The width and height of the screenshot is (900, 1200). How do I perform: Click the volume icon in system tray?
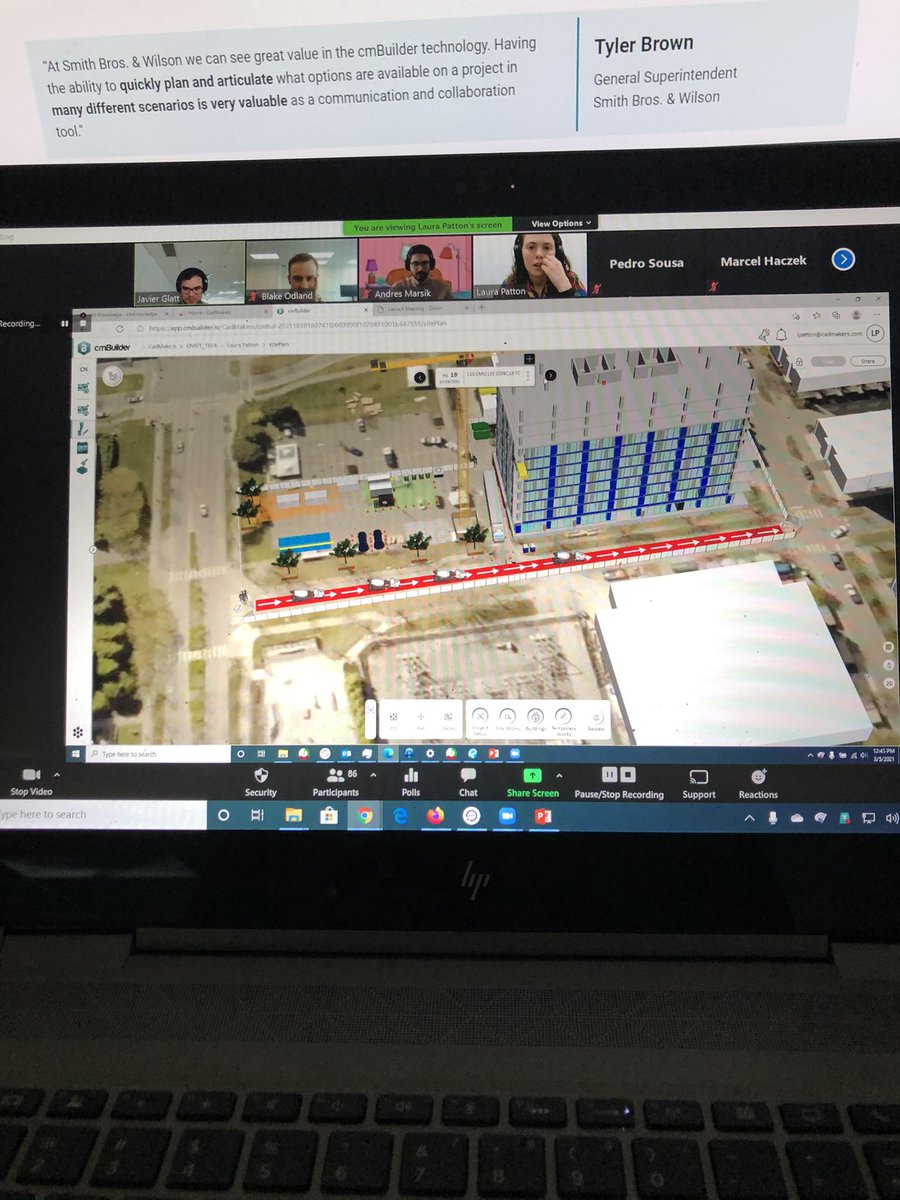pyautogui.click(x=891, y=818)
